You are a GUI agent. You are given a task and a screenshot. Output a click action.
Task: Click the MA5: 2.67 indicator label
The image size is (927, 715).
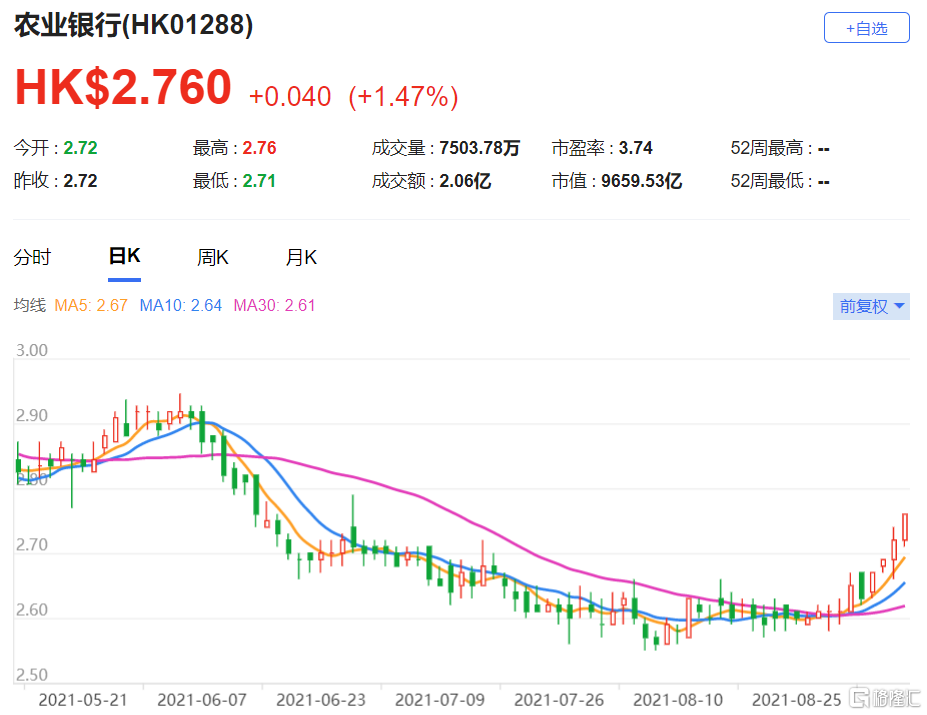(90, 305)
